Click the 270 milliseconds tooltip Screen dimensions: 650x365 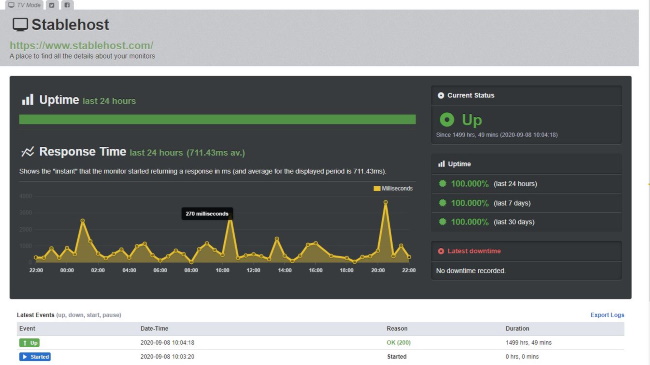pos(207,214)
